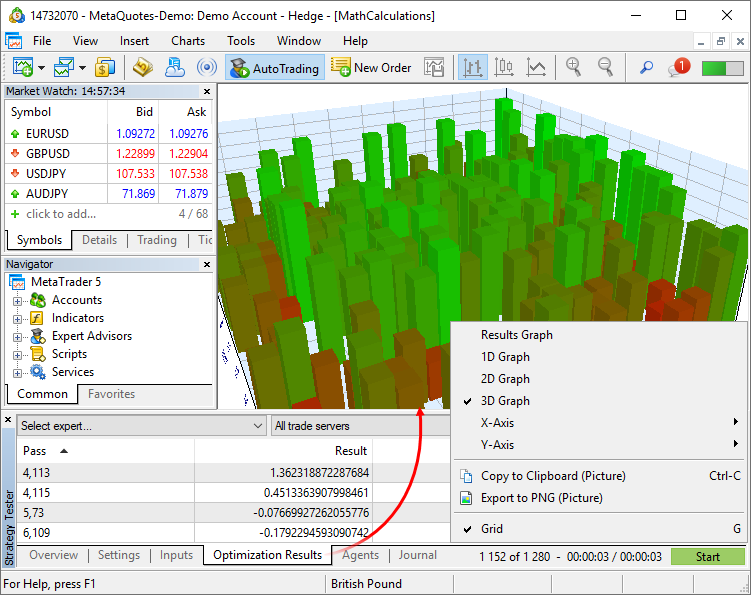Image resolution: width=751 pixels, height=595 pixels.
Task: Open the search magnifier icon
Action: [x=646, y=68]
